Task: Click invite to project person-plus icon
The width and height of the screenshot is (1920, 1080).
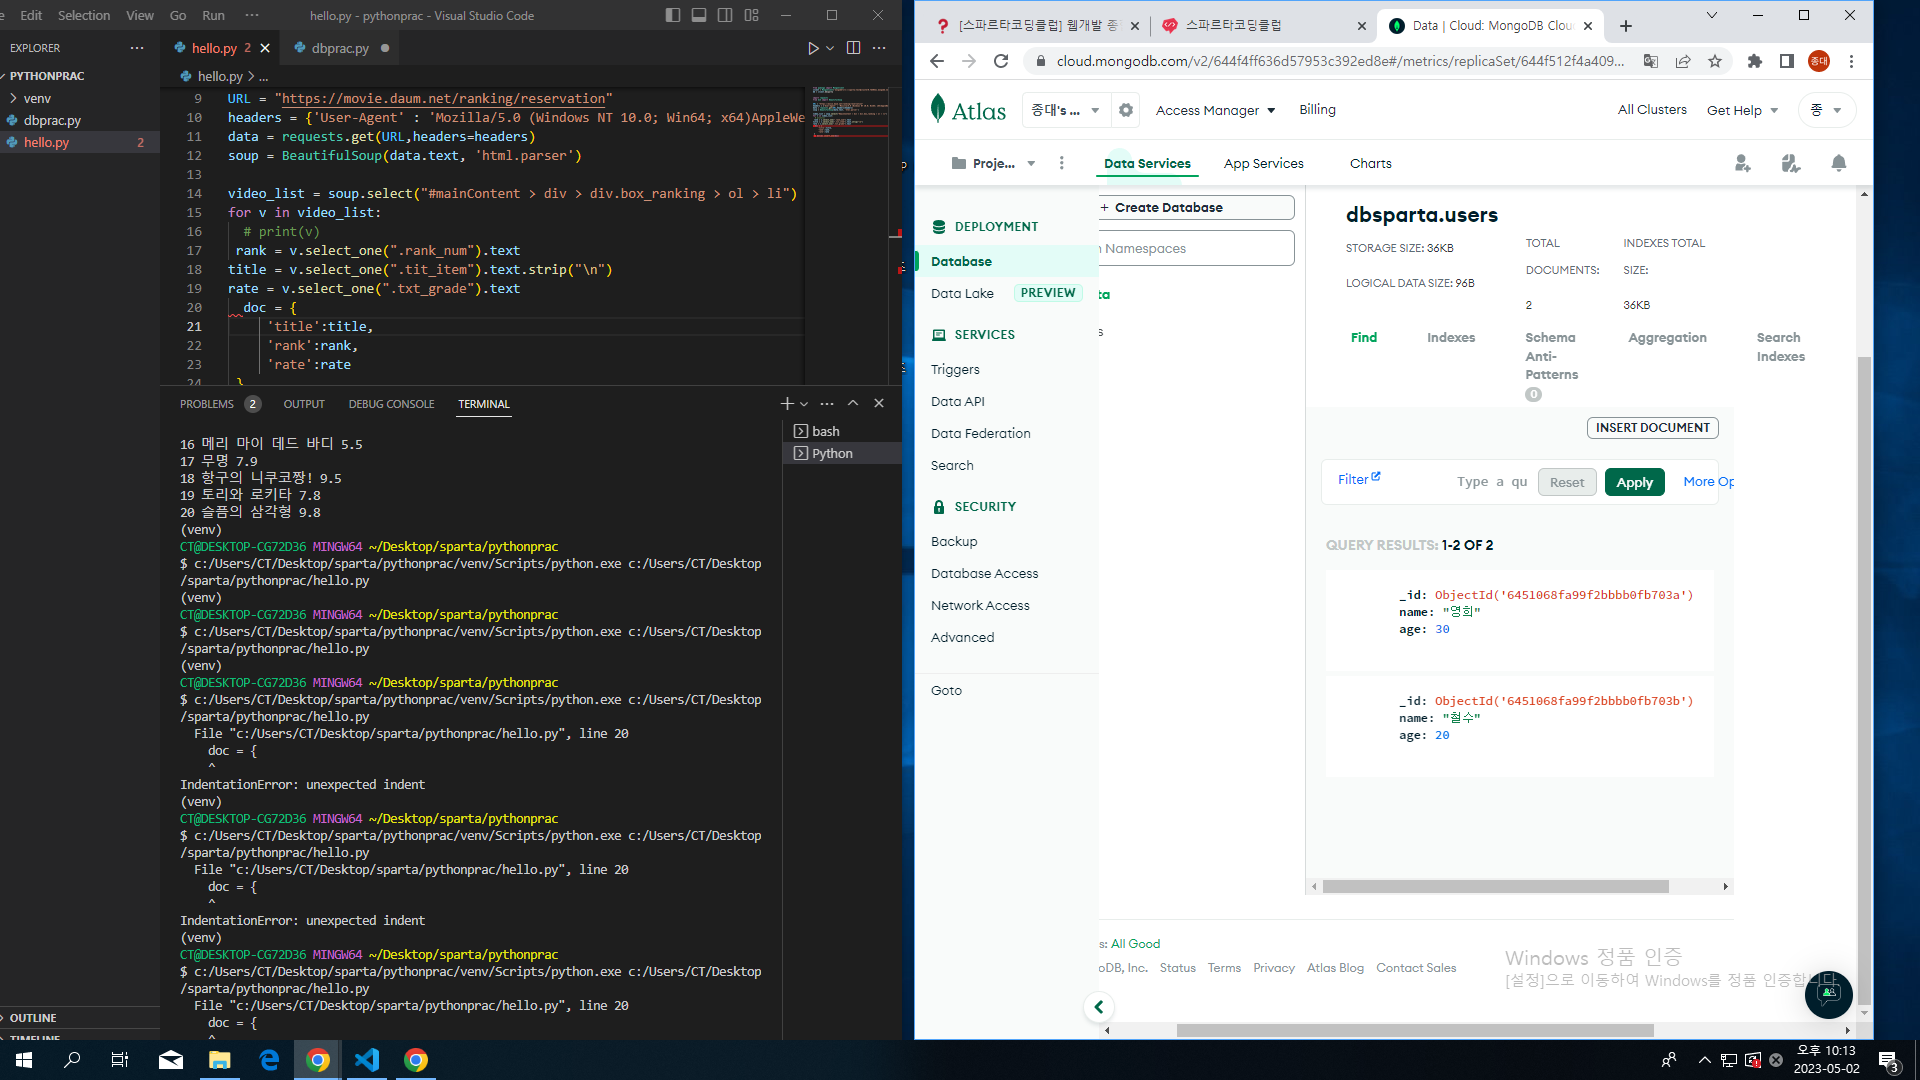Action: pos(1743,163)
